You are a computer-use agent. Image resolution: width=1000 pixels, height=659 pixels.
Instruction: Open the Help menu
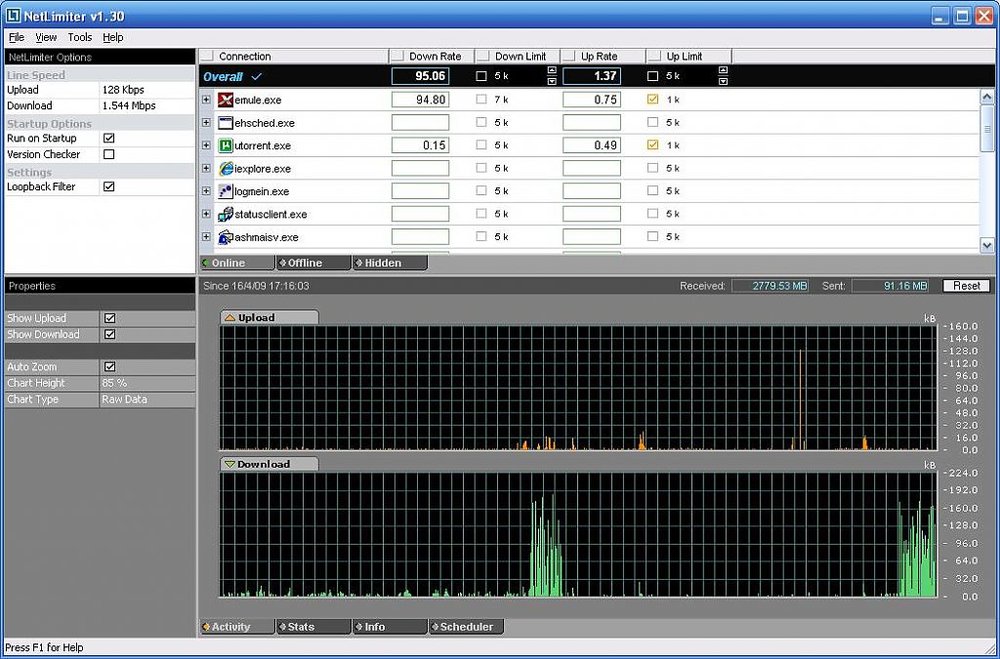click(x=113, y=38)
